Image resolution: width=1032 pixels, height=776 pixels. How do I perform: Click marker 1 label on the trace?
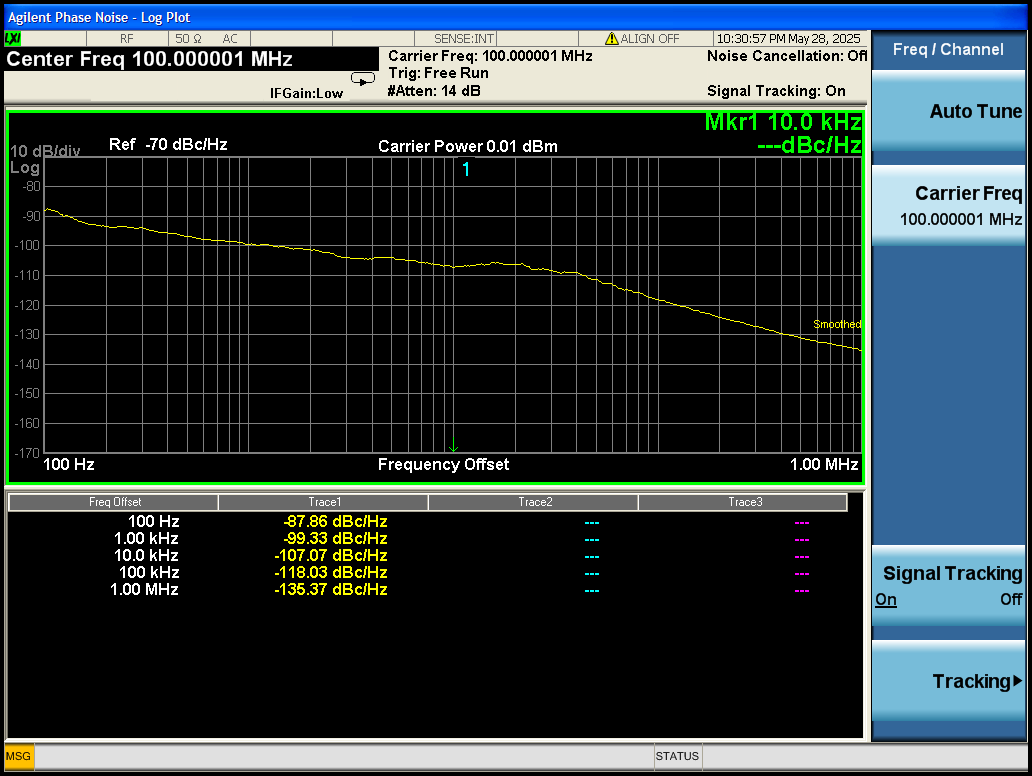click(466, 170)
